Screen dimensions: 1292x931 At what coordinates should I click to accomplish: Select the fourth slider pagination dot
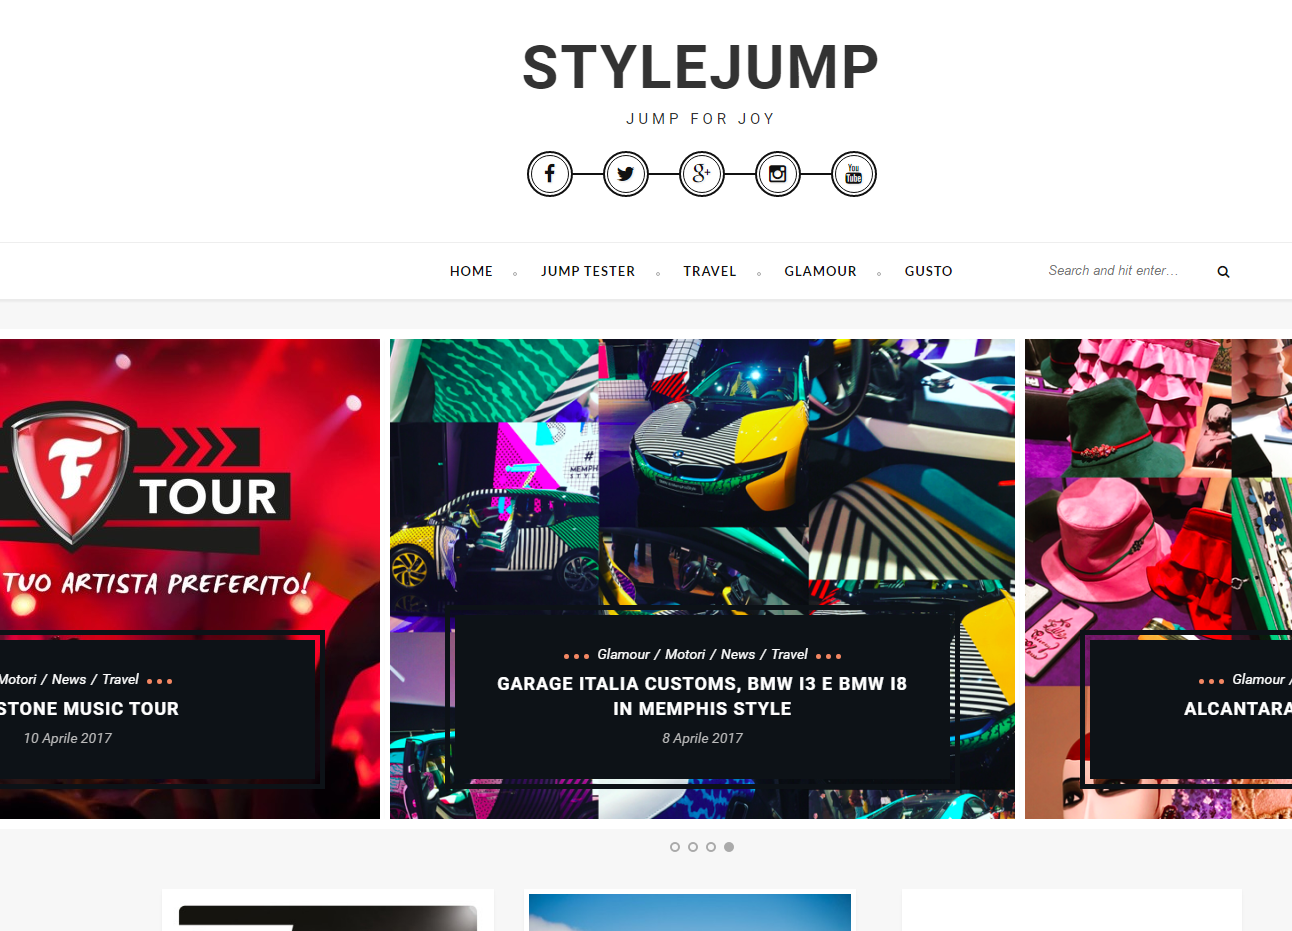[x=729, y=847]
